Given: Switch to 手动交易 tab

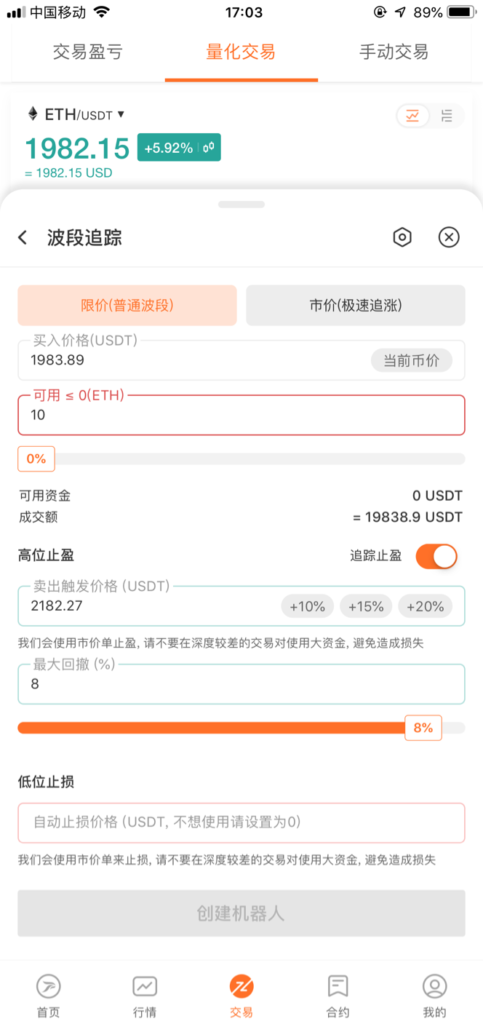Looking at the screenshot, I should pos(394,52).
